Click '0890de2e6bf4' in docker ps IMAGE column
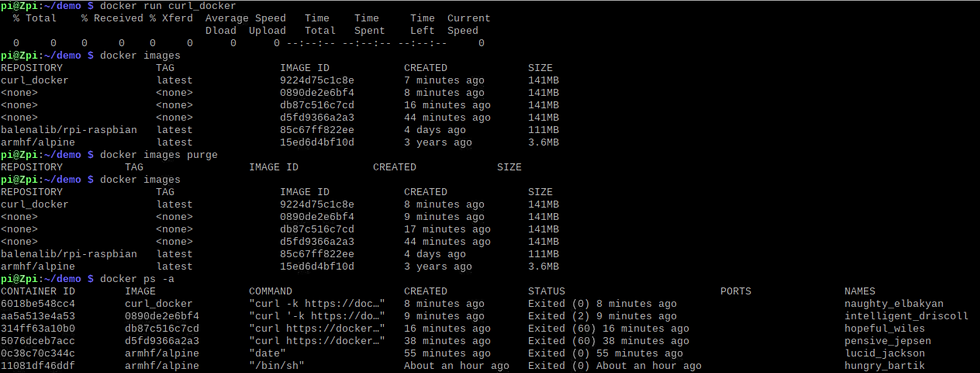This screenshot has width=980, height=373. [x=162, y=316]
